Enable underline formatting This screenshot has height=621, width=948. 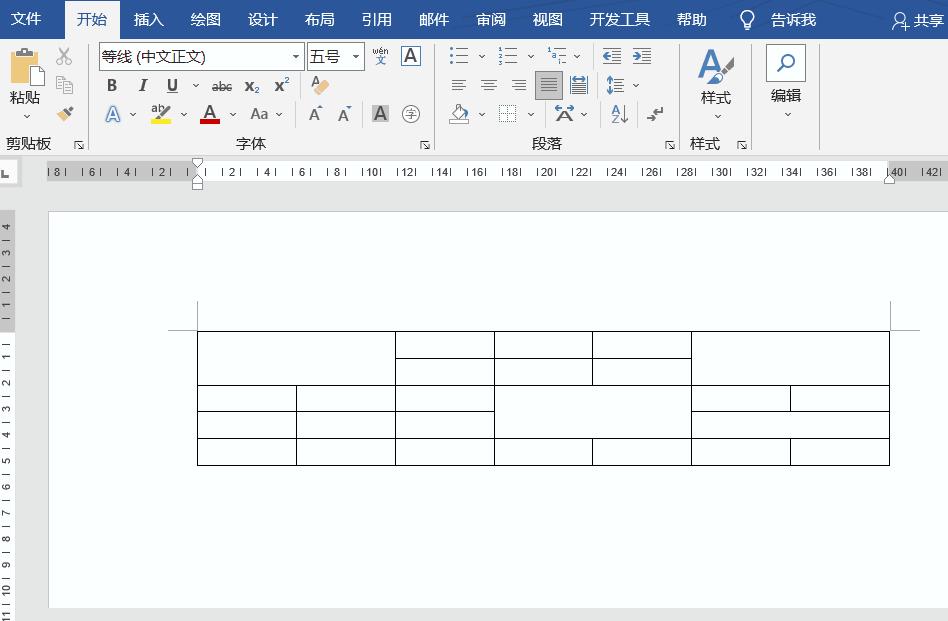[x=170, y=86]
